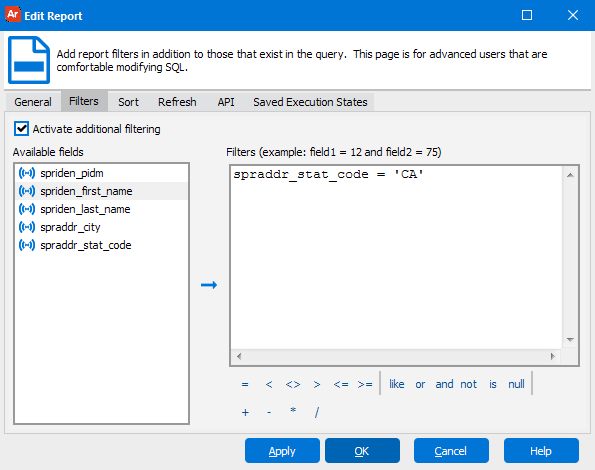Select spraddr_city in Available fields

[101, 227]
